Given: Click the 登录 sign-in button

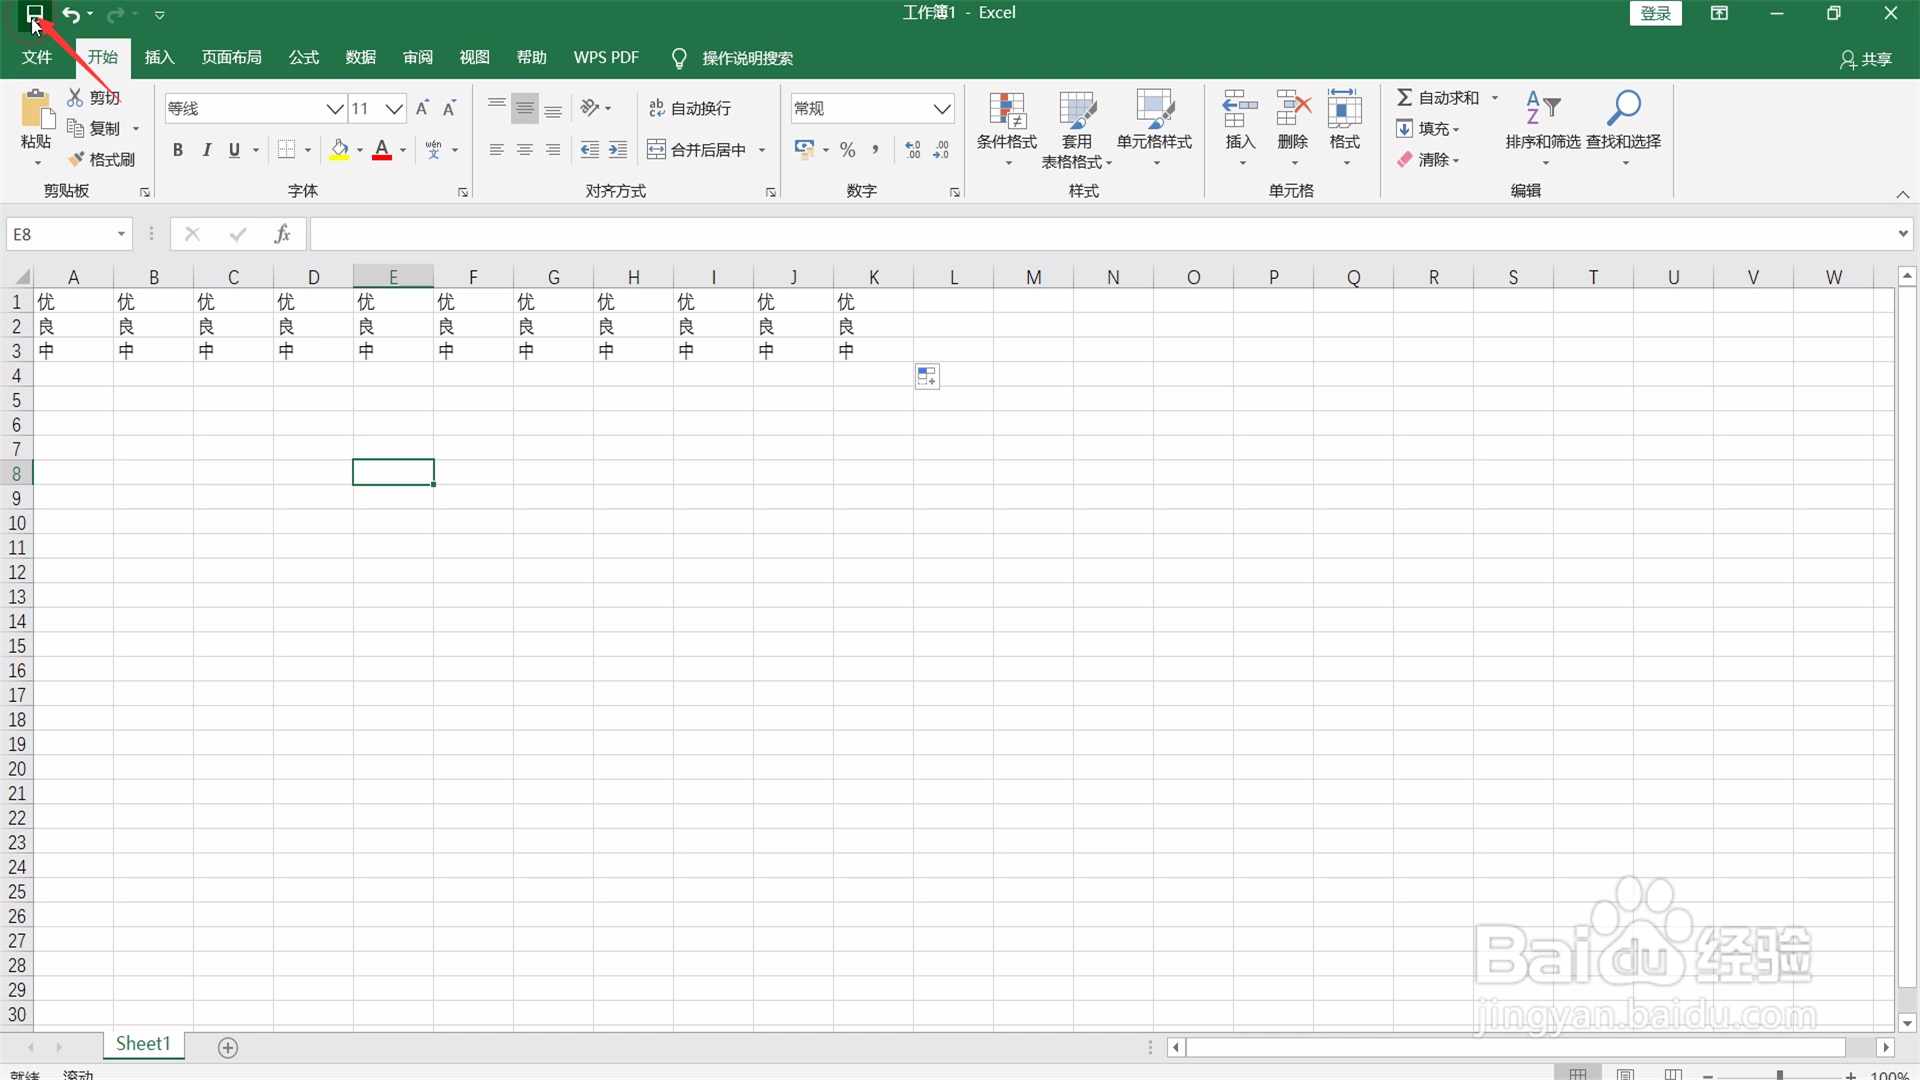Looking at the screenshot, I should (x=1655, y=13).
